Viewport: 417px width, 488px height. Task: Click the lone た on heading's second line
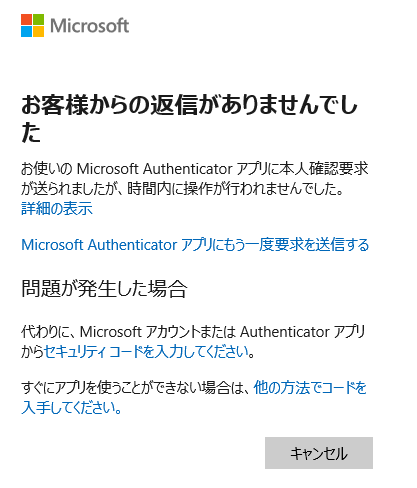pyautogui.click(x=31, y=133)
